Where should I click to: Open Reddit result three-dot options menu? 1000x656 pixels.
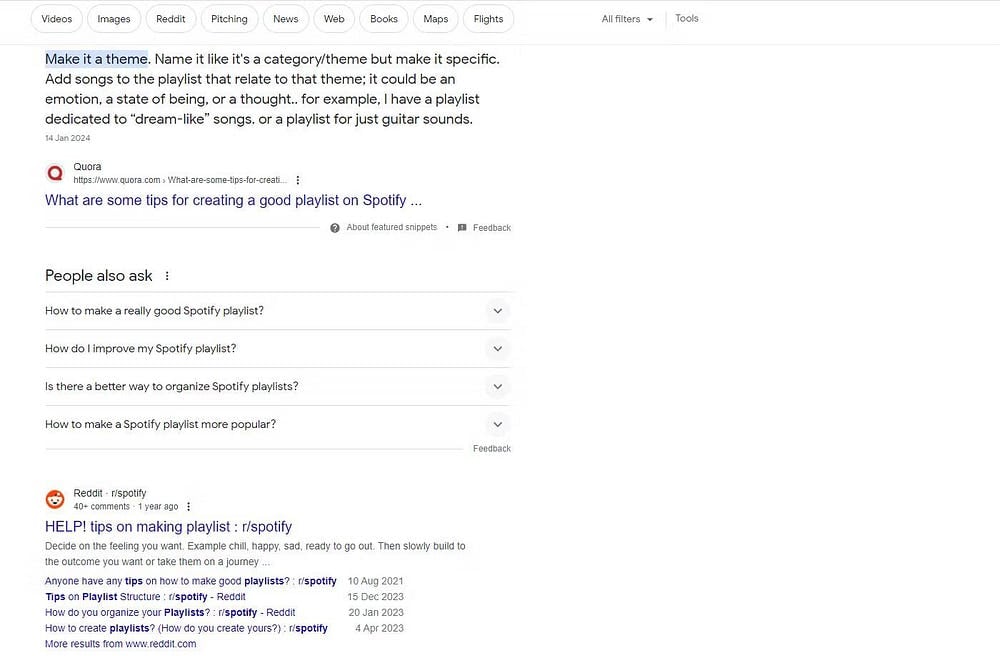pyautogui.click(x=188, y=507)
